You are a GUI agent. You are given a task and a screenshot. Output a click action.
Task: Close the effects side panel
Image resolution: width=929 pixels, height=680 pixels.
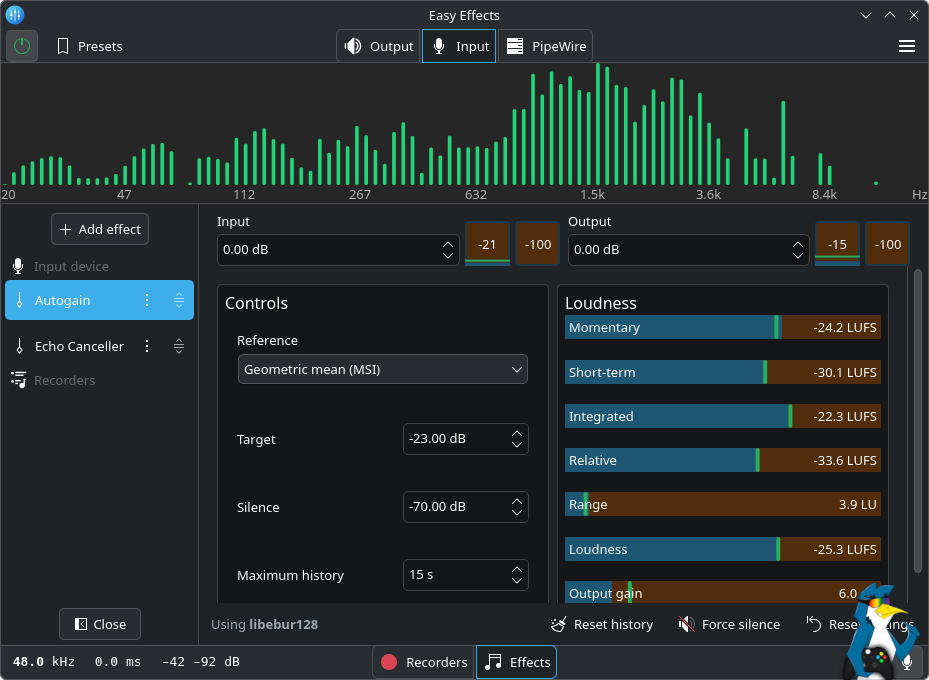[100, 624]
